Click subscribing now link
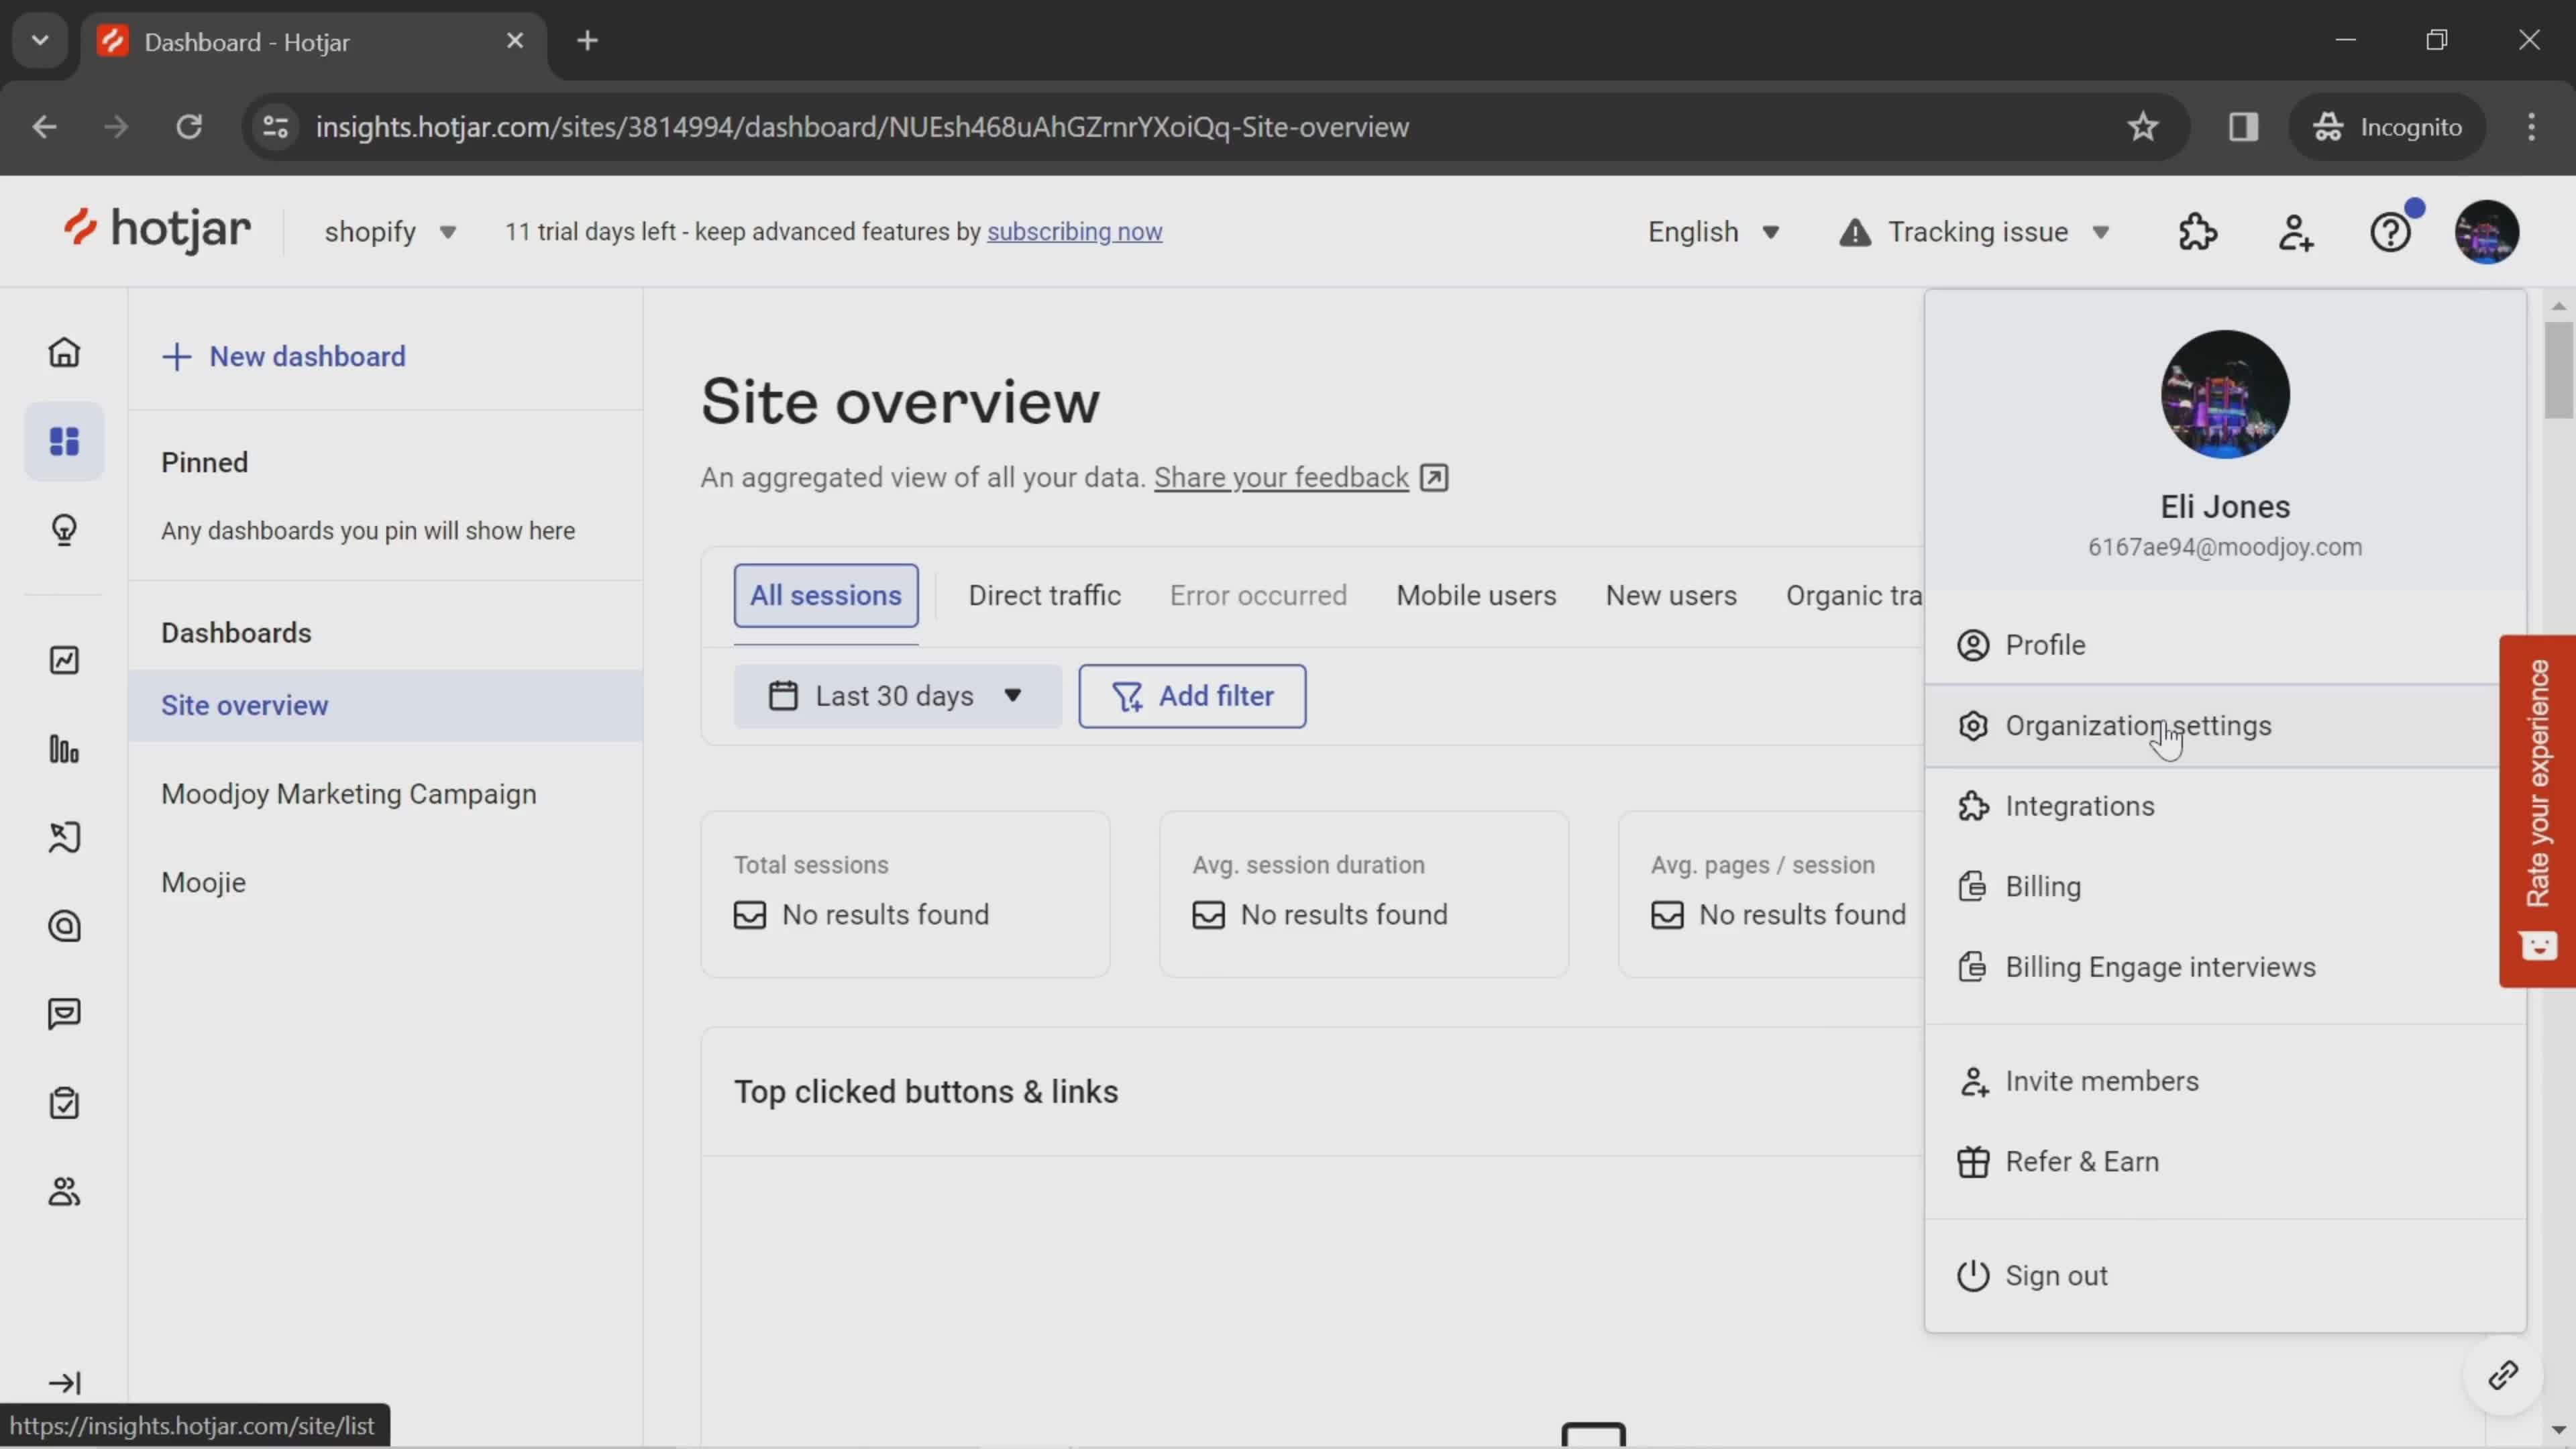 point(1074,230)
